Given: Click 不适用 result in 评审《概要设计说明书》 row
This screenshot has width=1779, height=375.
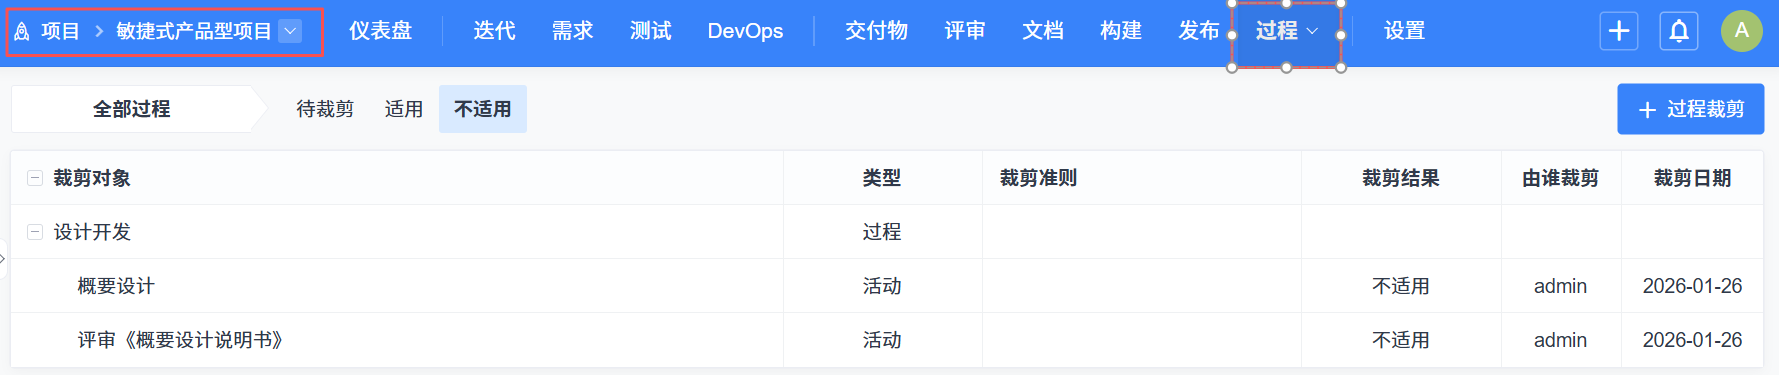Looking at the screenshot, I should tap(1401, 340).
